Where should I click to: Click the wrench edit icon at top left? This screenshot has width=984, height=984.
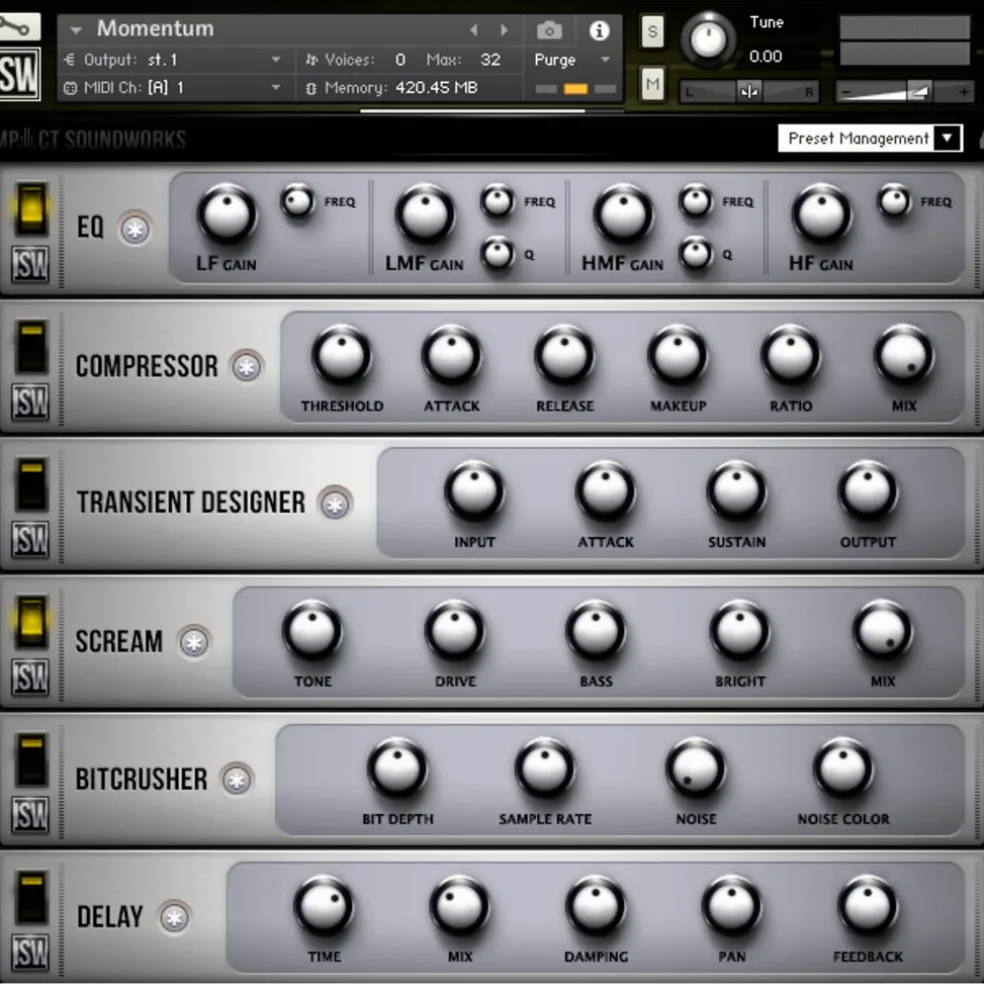tap(19, 27)
